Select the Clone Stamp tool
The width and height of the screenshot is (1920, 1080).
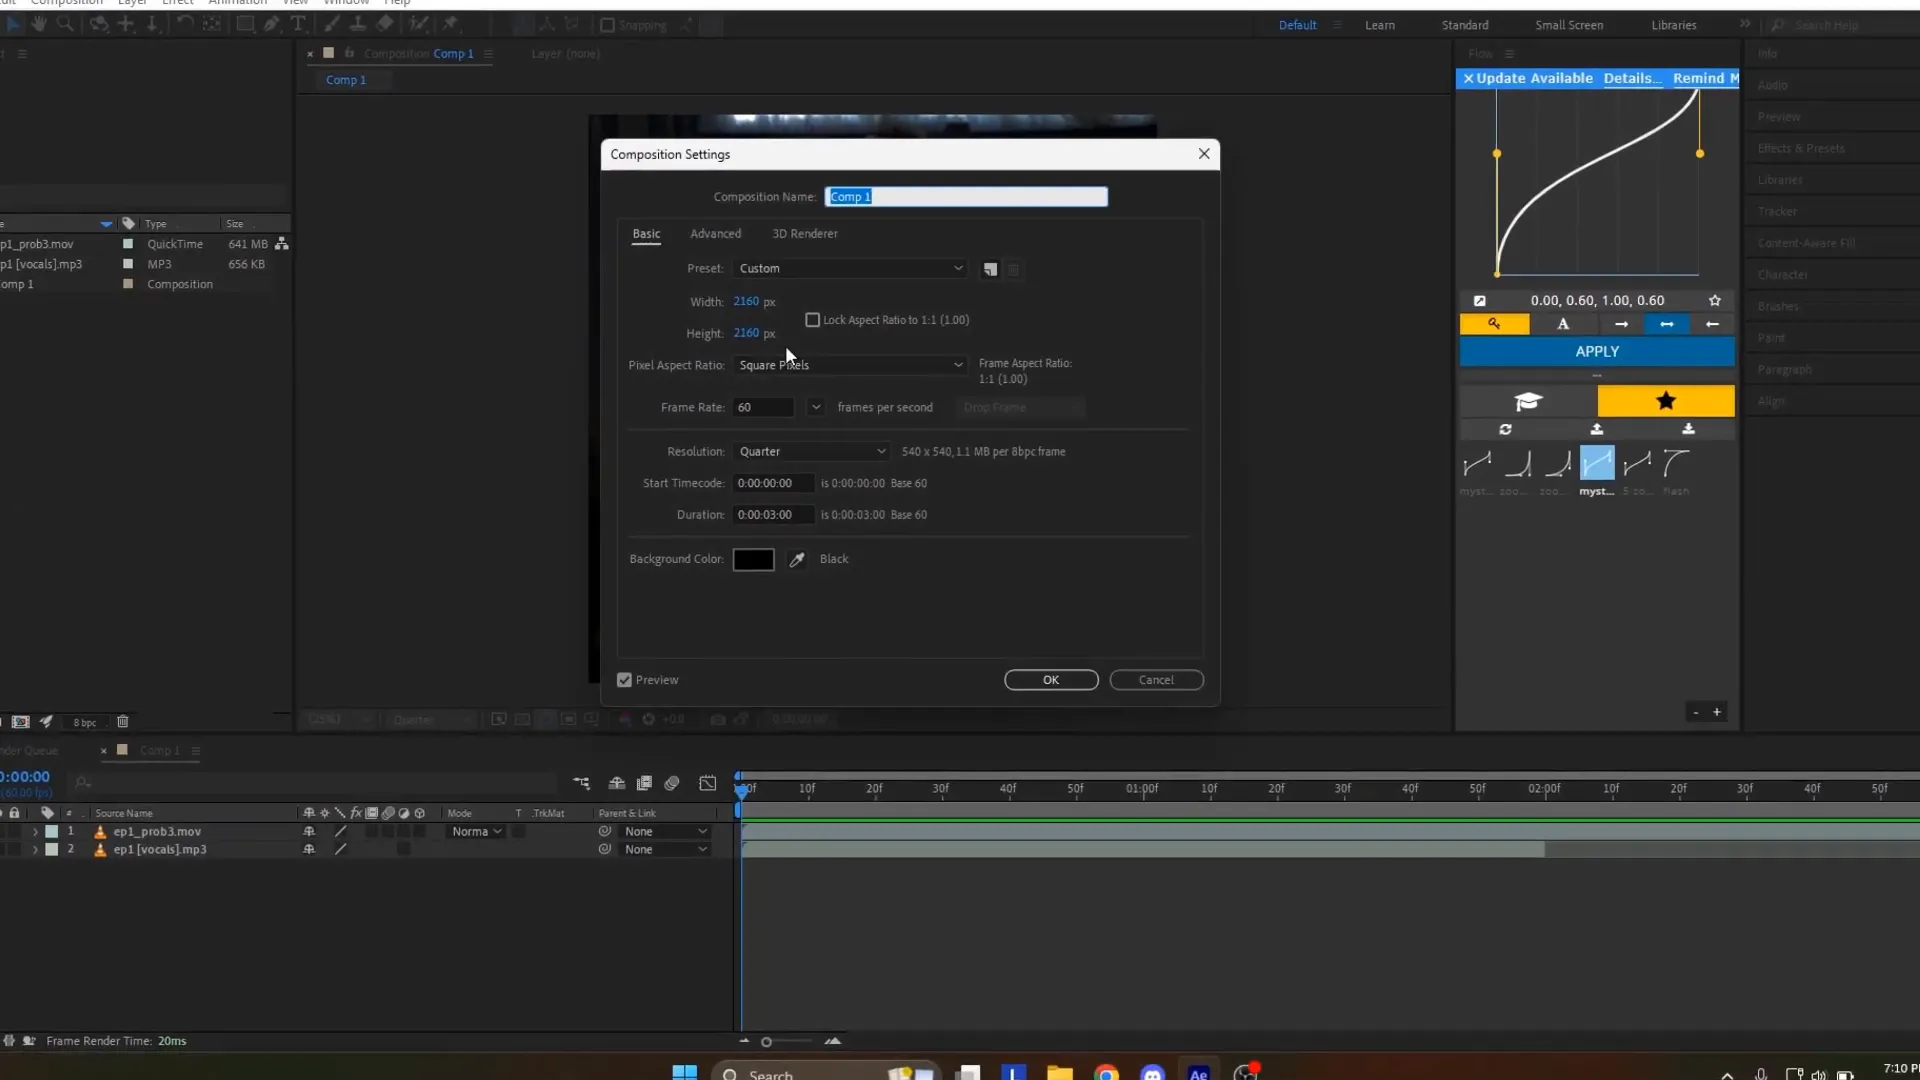click(x=357, y=24)
